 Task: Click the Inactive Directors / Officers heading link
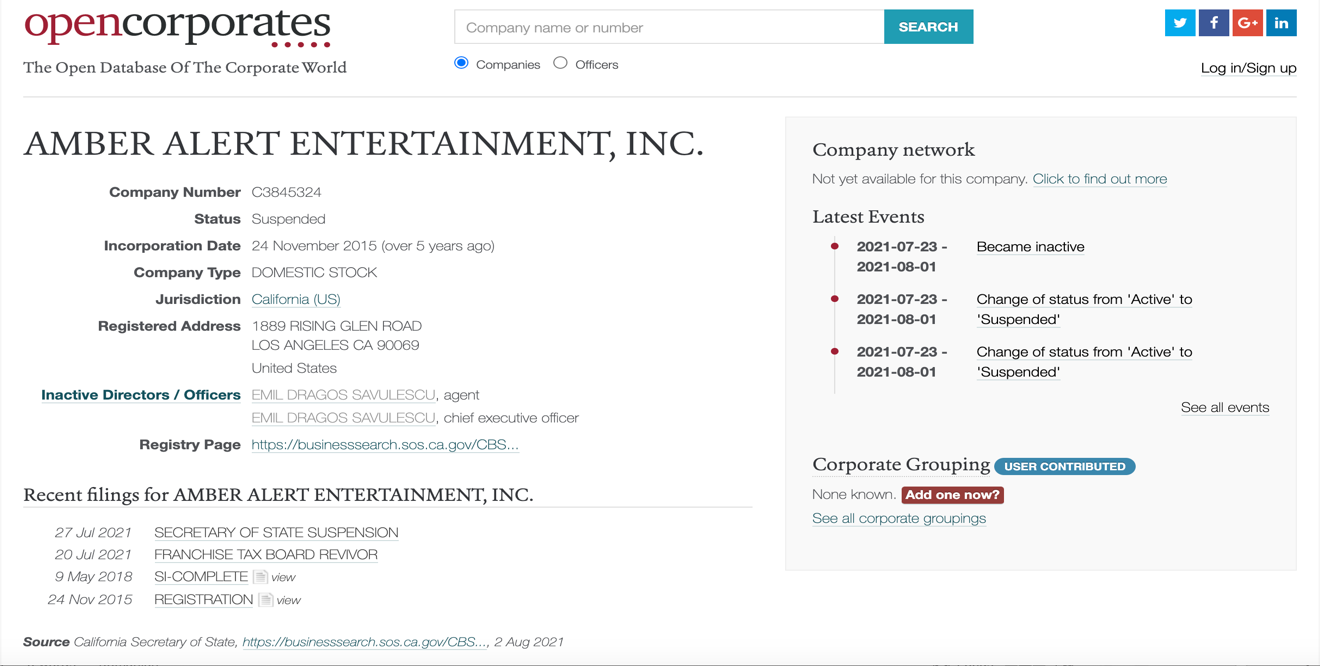coord(141,395)
